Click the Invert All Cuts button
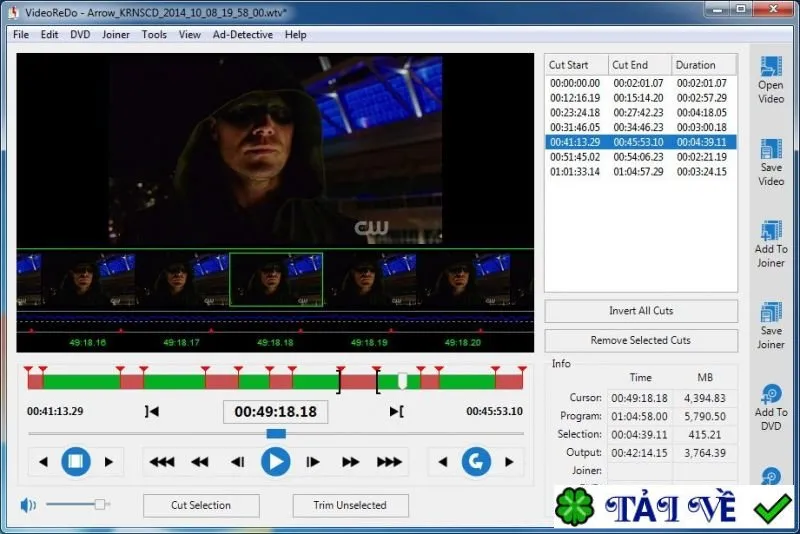 (641, 311)
